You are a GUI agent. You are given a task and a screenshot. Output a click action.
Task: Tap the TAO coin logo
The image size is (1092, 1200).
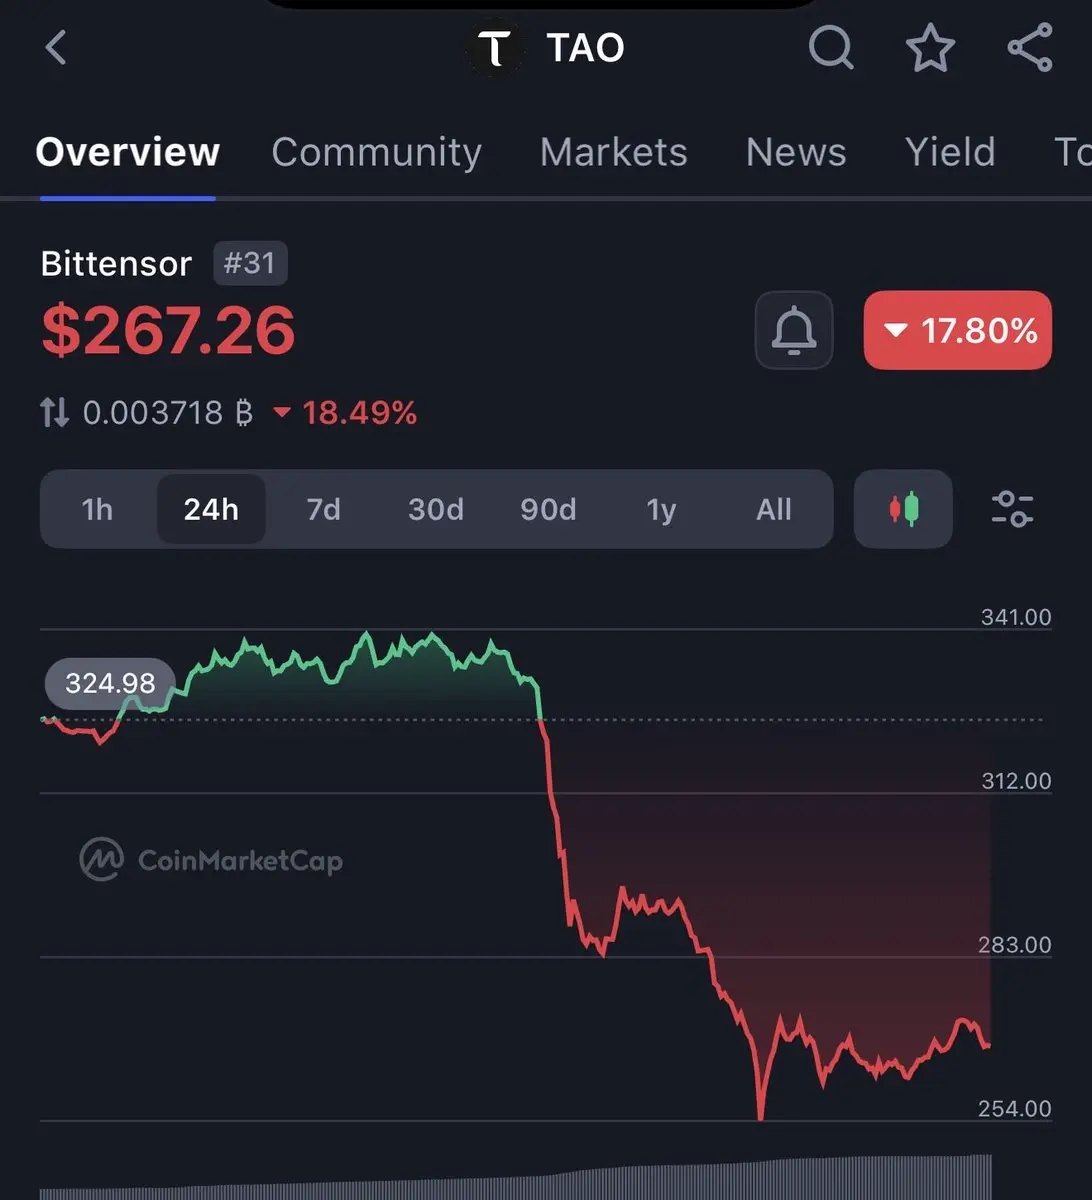pyautogui.click(x=495, y=47)
